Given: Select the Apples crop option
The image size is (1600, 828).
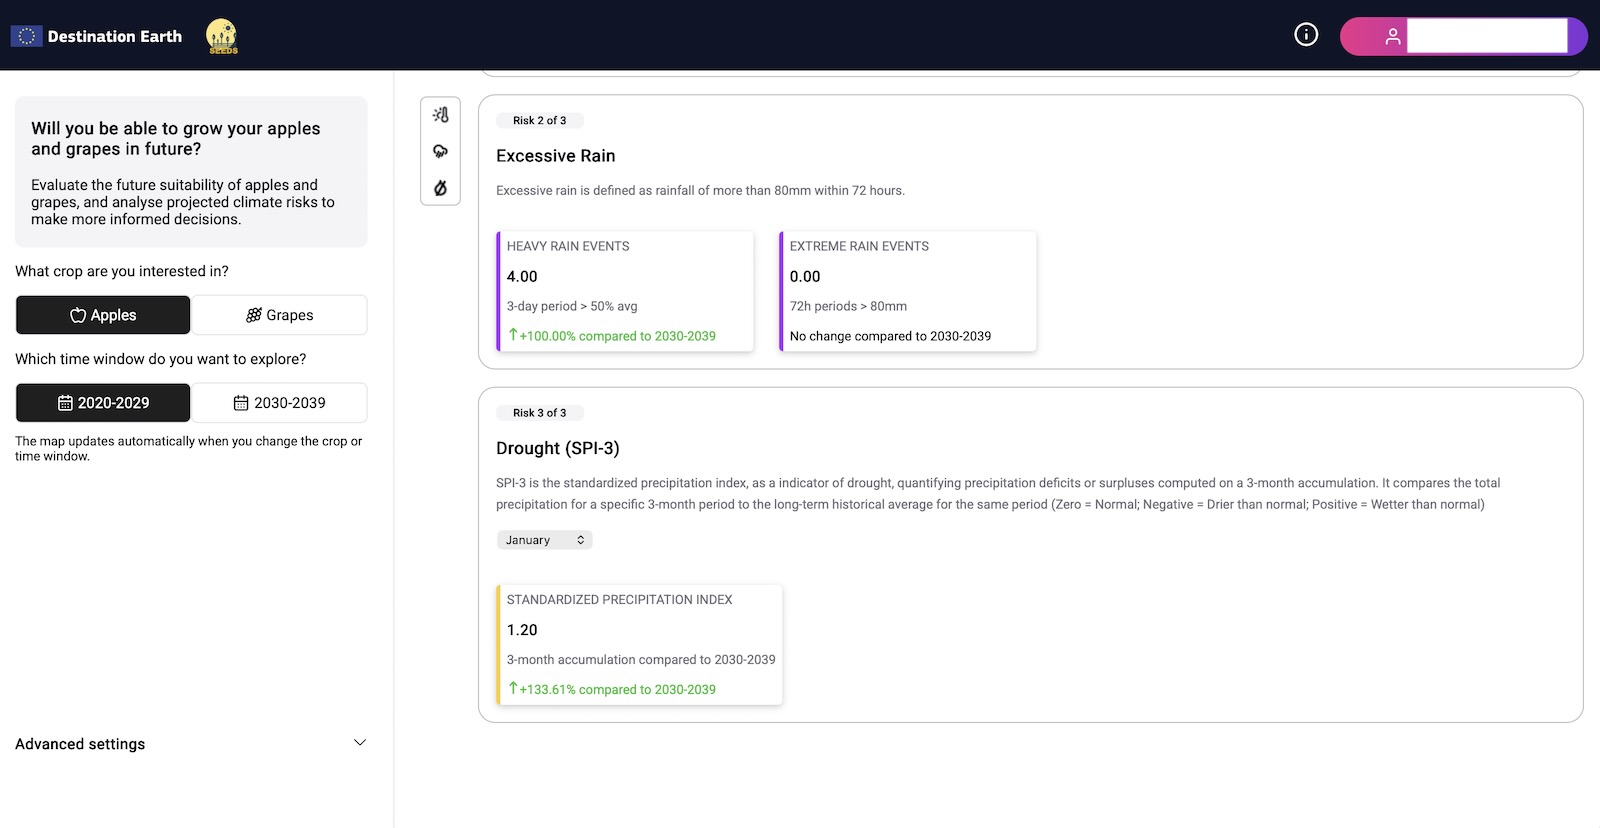Looking at the screenshot, I should point(103,315).
